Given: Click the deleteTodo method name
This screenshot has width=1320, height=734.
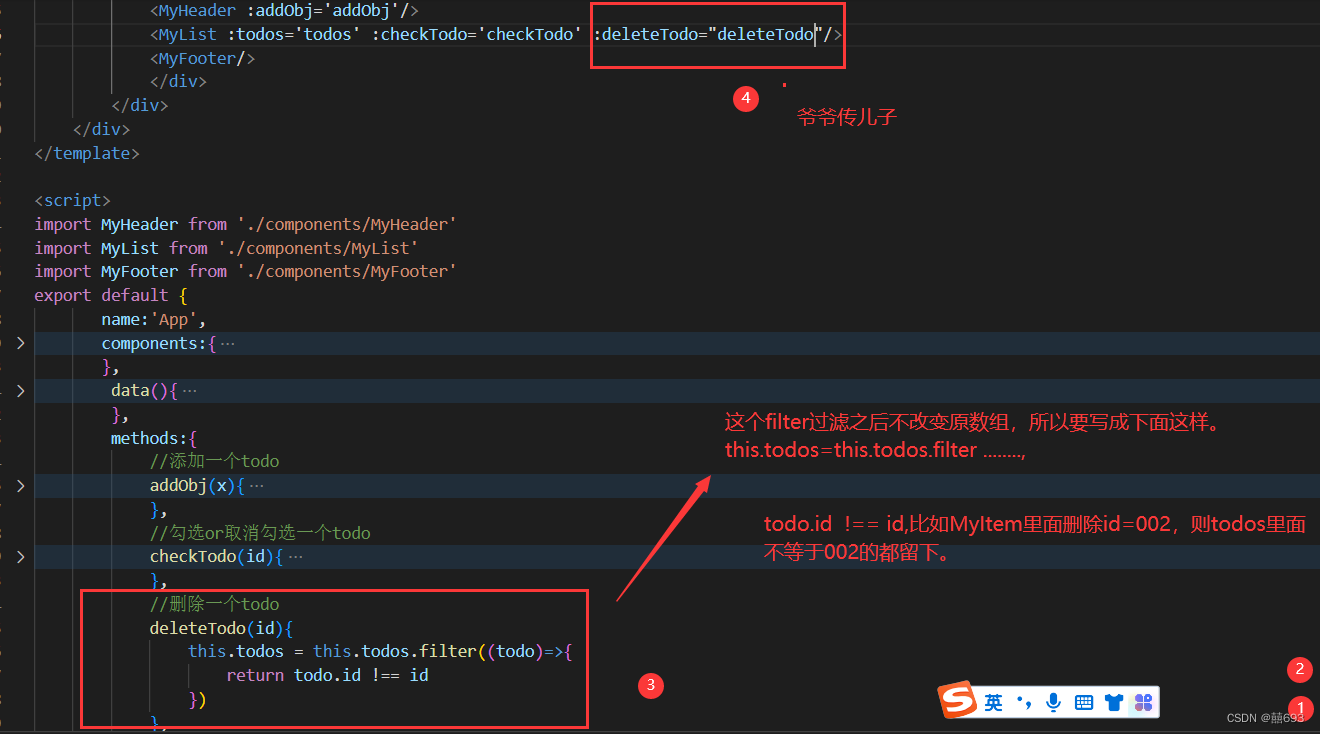Looking at the screenshot, I should (197, 628).
